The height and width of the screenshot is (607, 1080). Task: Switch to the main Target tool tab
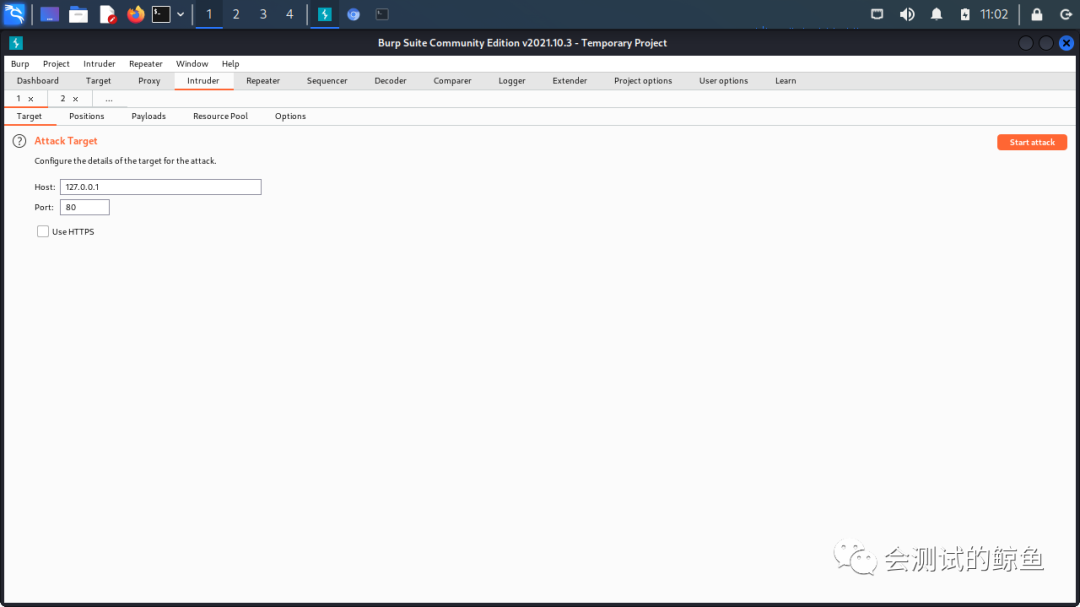click(98, 81)
